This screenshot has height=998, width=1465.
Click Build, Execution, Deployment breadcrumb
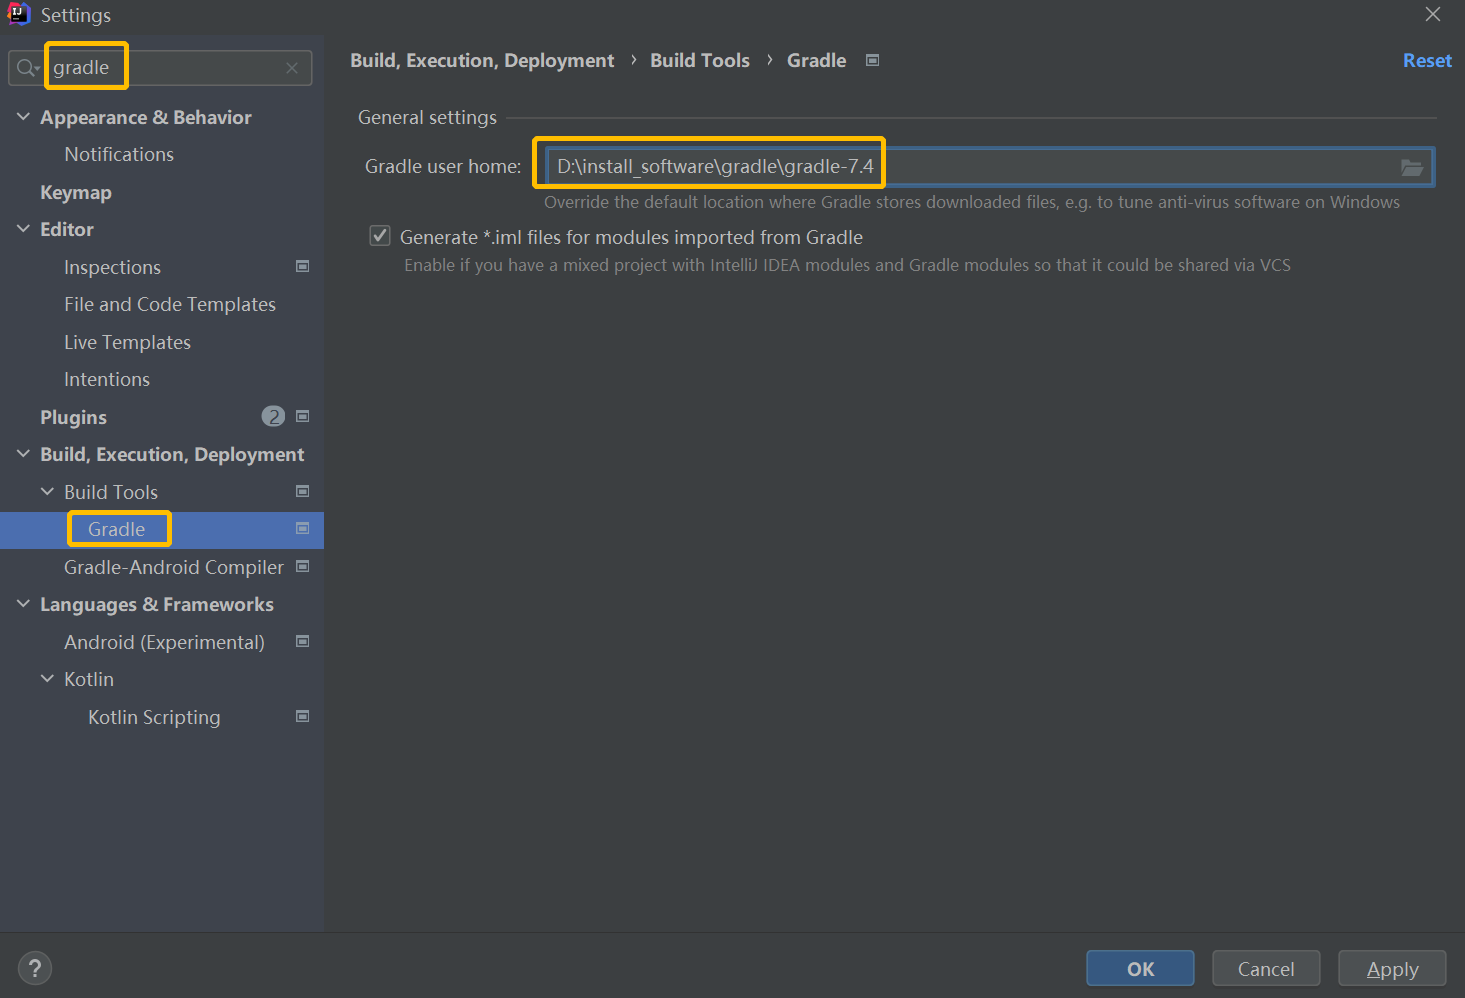coord(482,60)
